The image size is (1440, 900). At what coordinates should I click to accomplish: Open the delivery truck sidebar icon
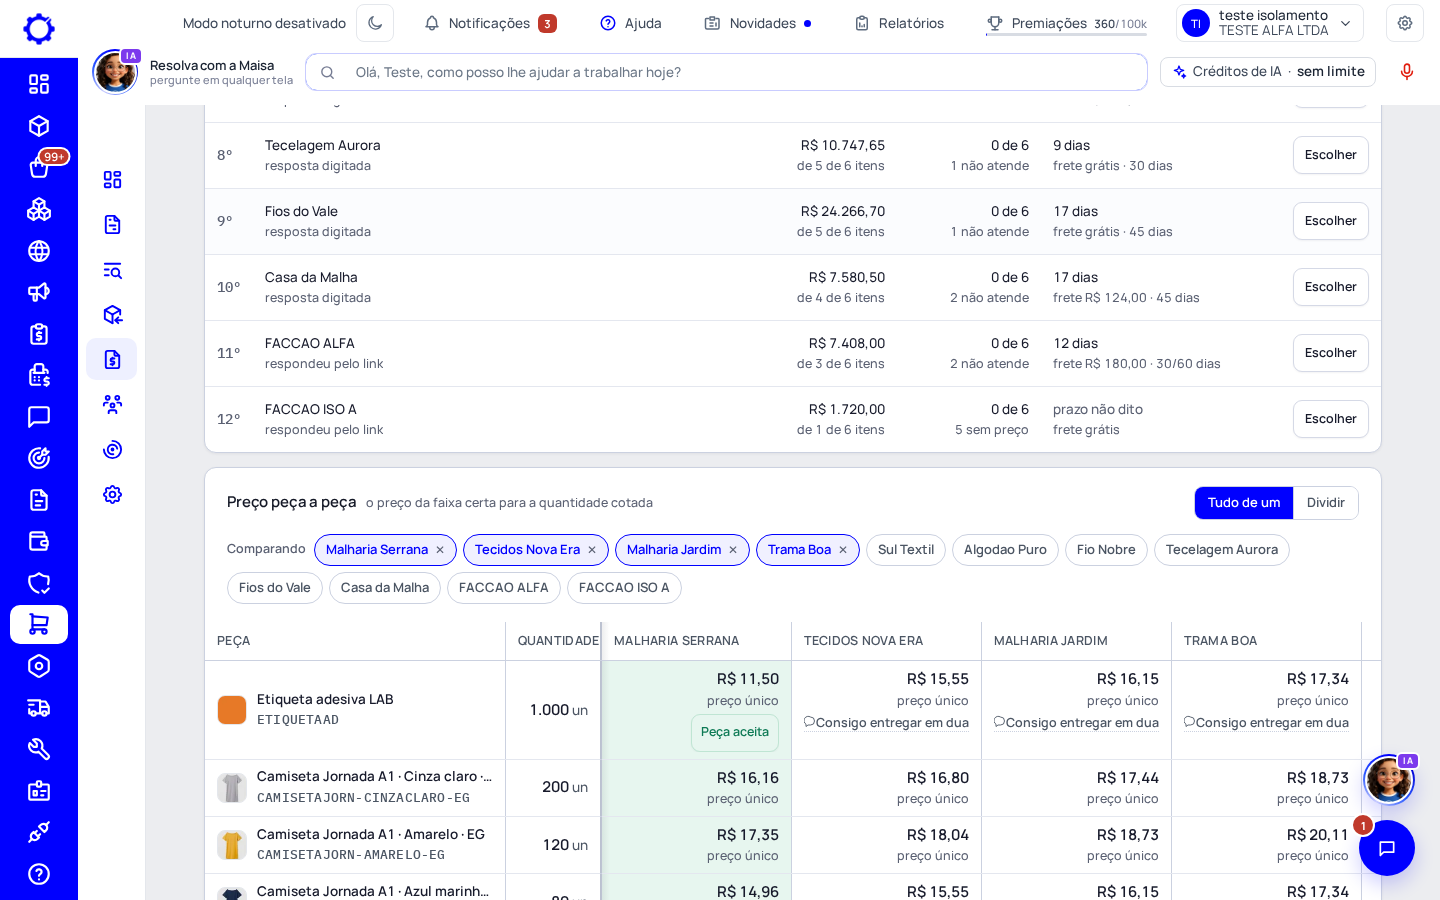click(x=39, y=708)
